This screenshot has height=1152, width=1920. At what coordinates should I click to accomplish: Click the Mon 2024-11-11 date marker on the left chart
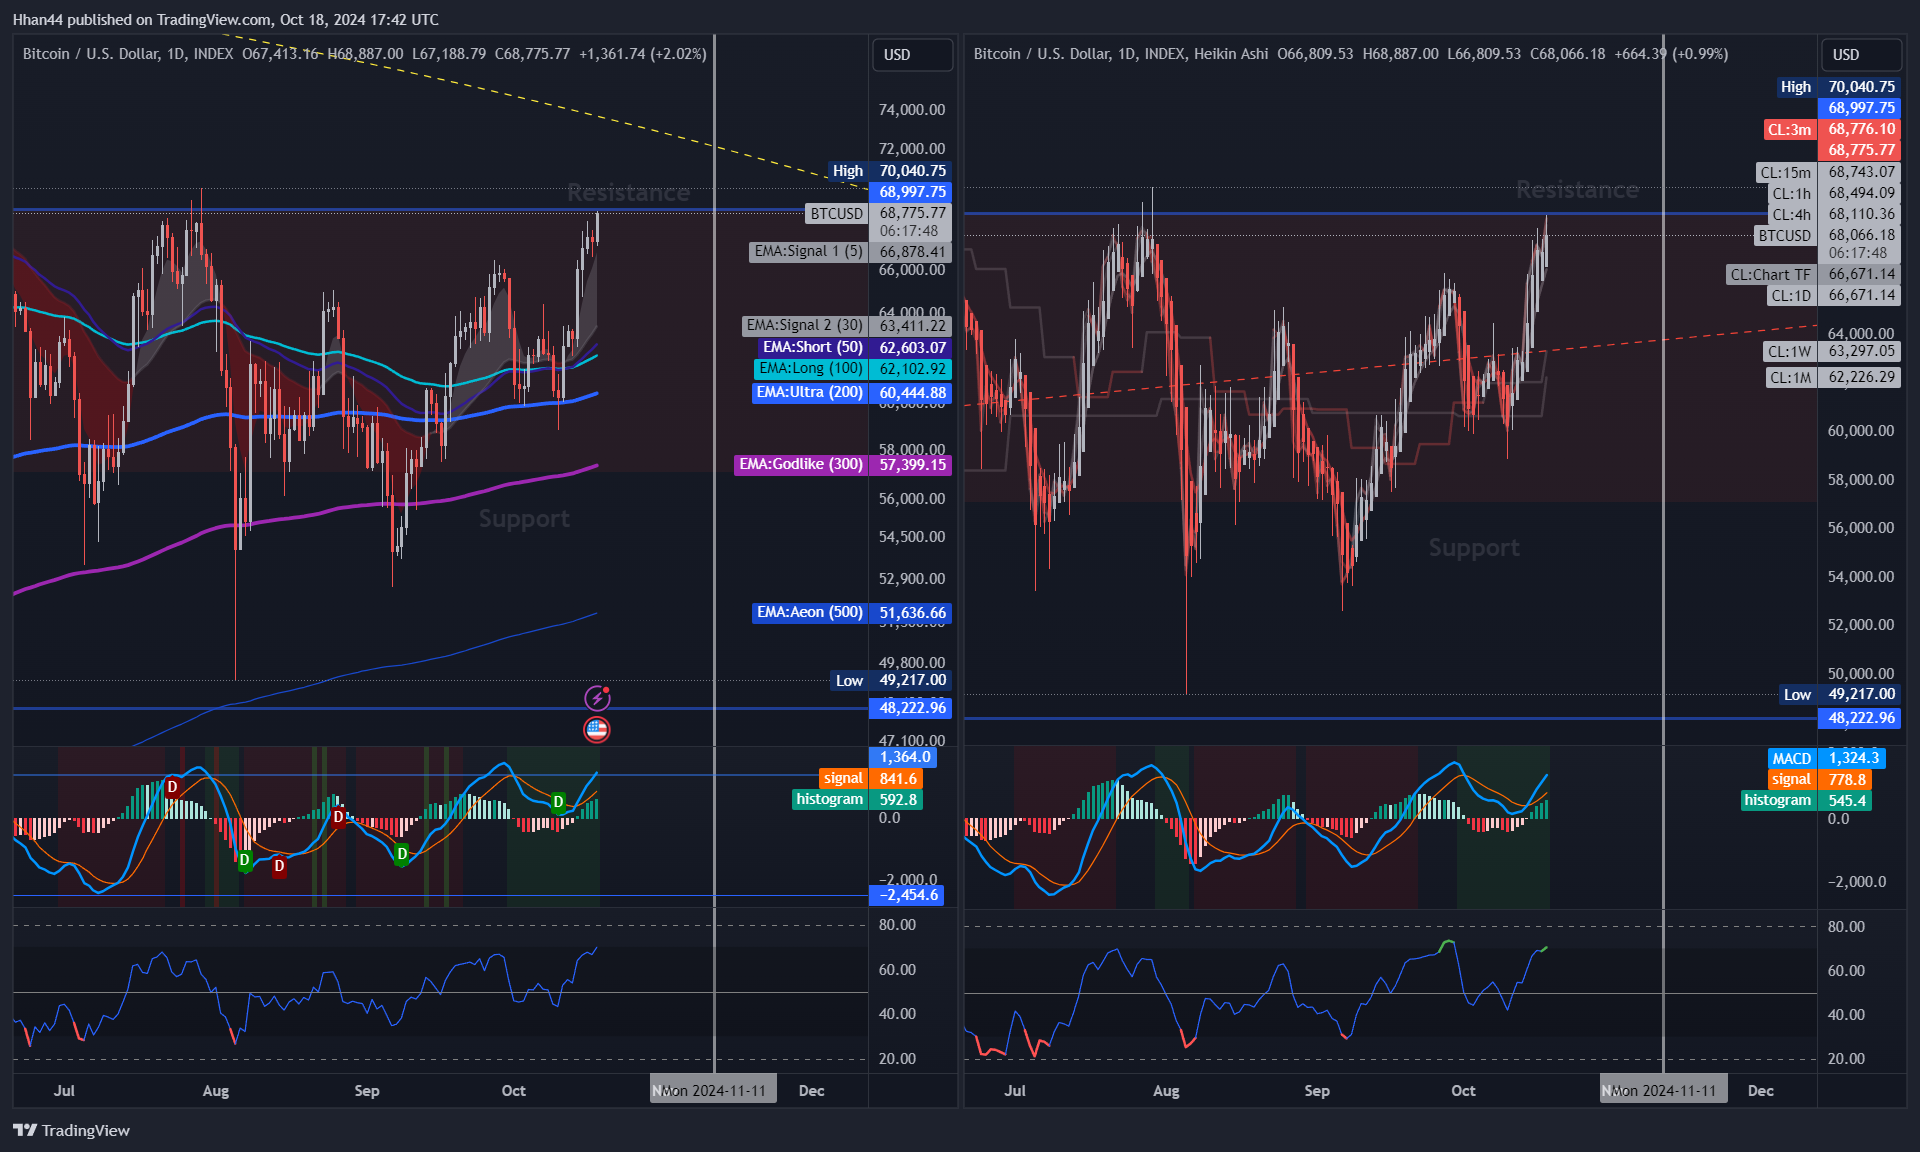714,1091
